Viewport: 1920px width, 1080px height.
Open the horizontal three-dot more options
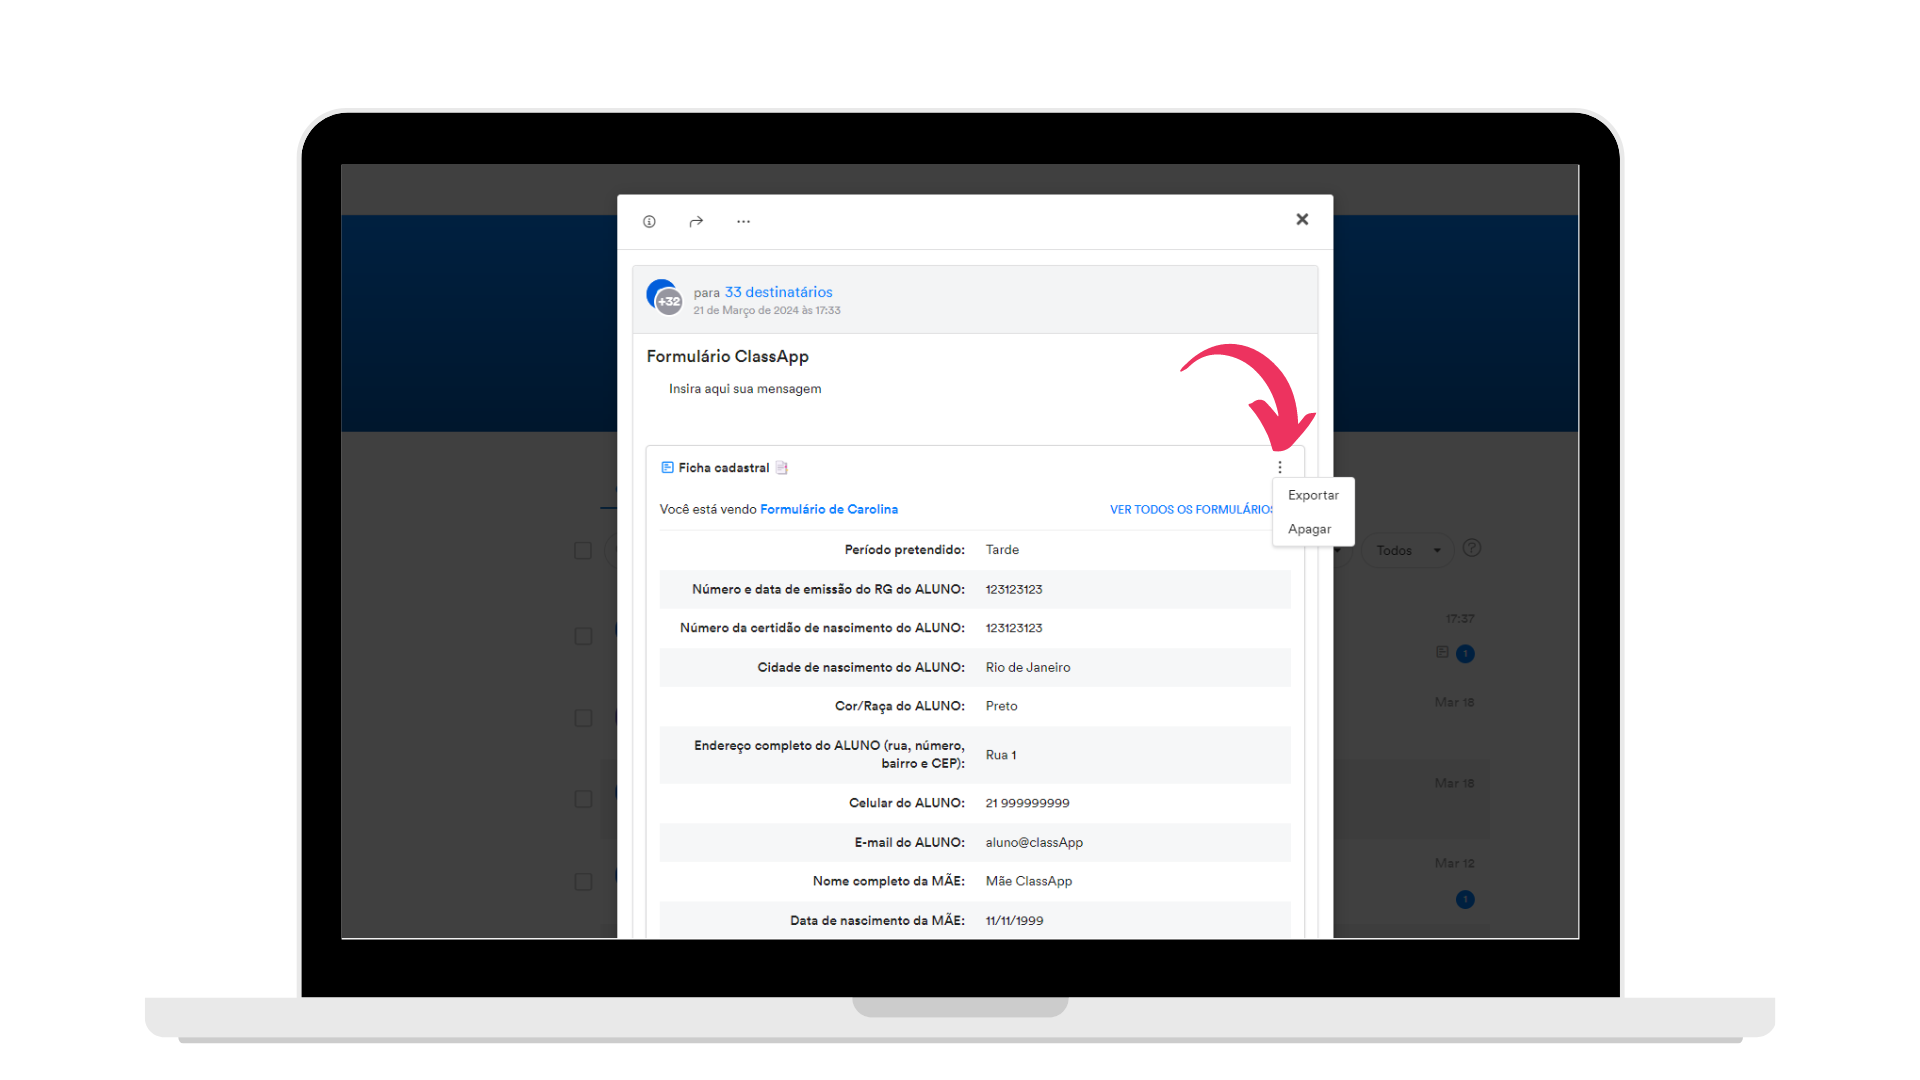pyautogui.click(x=743, y=221)
